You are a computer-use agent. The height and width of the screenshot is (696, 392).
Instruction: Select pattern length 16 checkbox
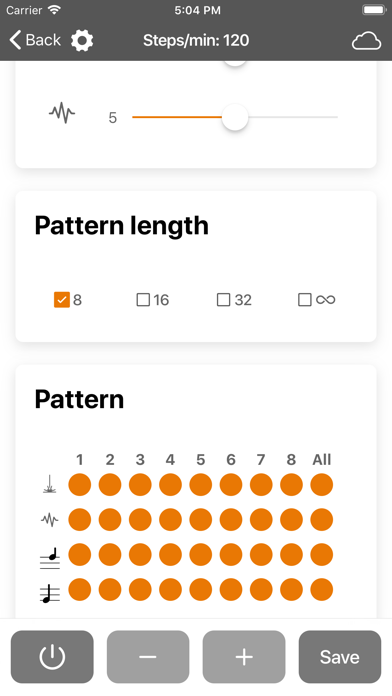tap(143, 300)
